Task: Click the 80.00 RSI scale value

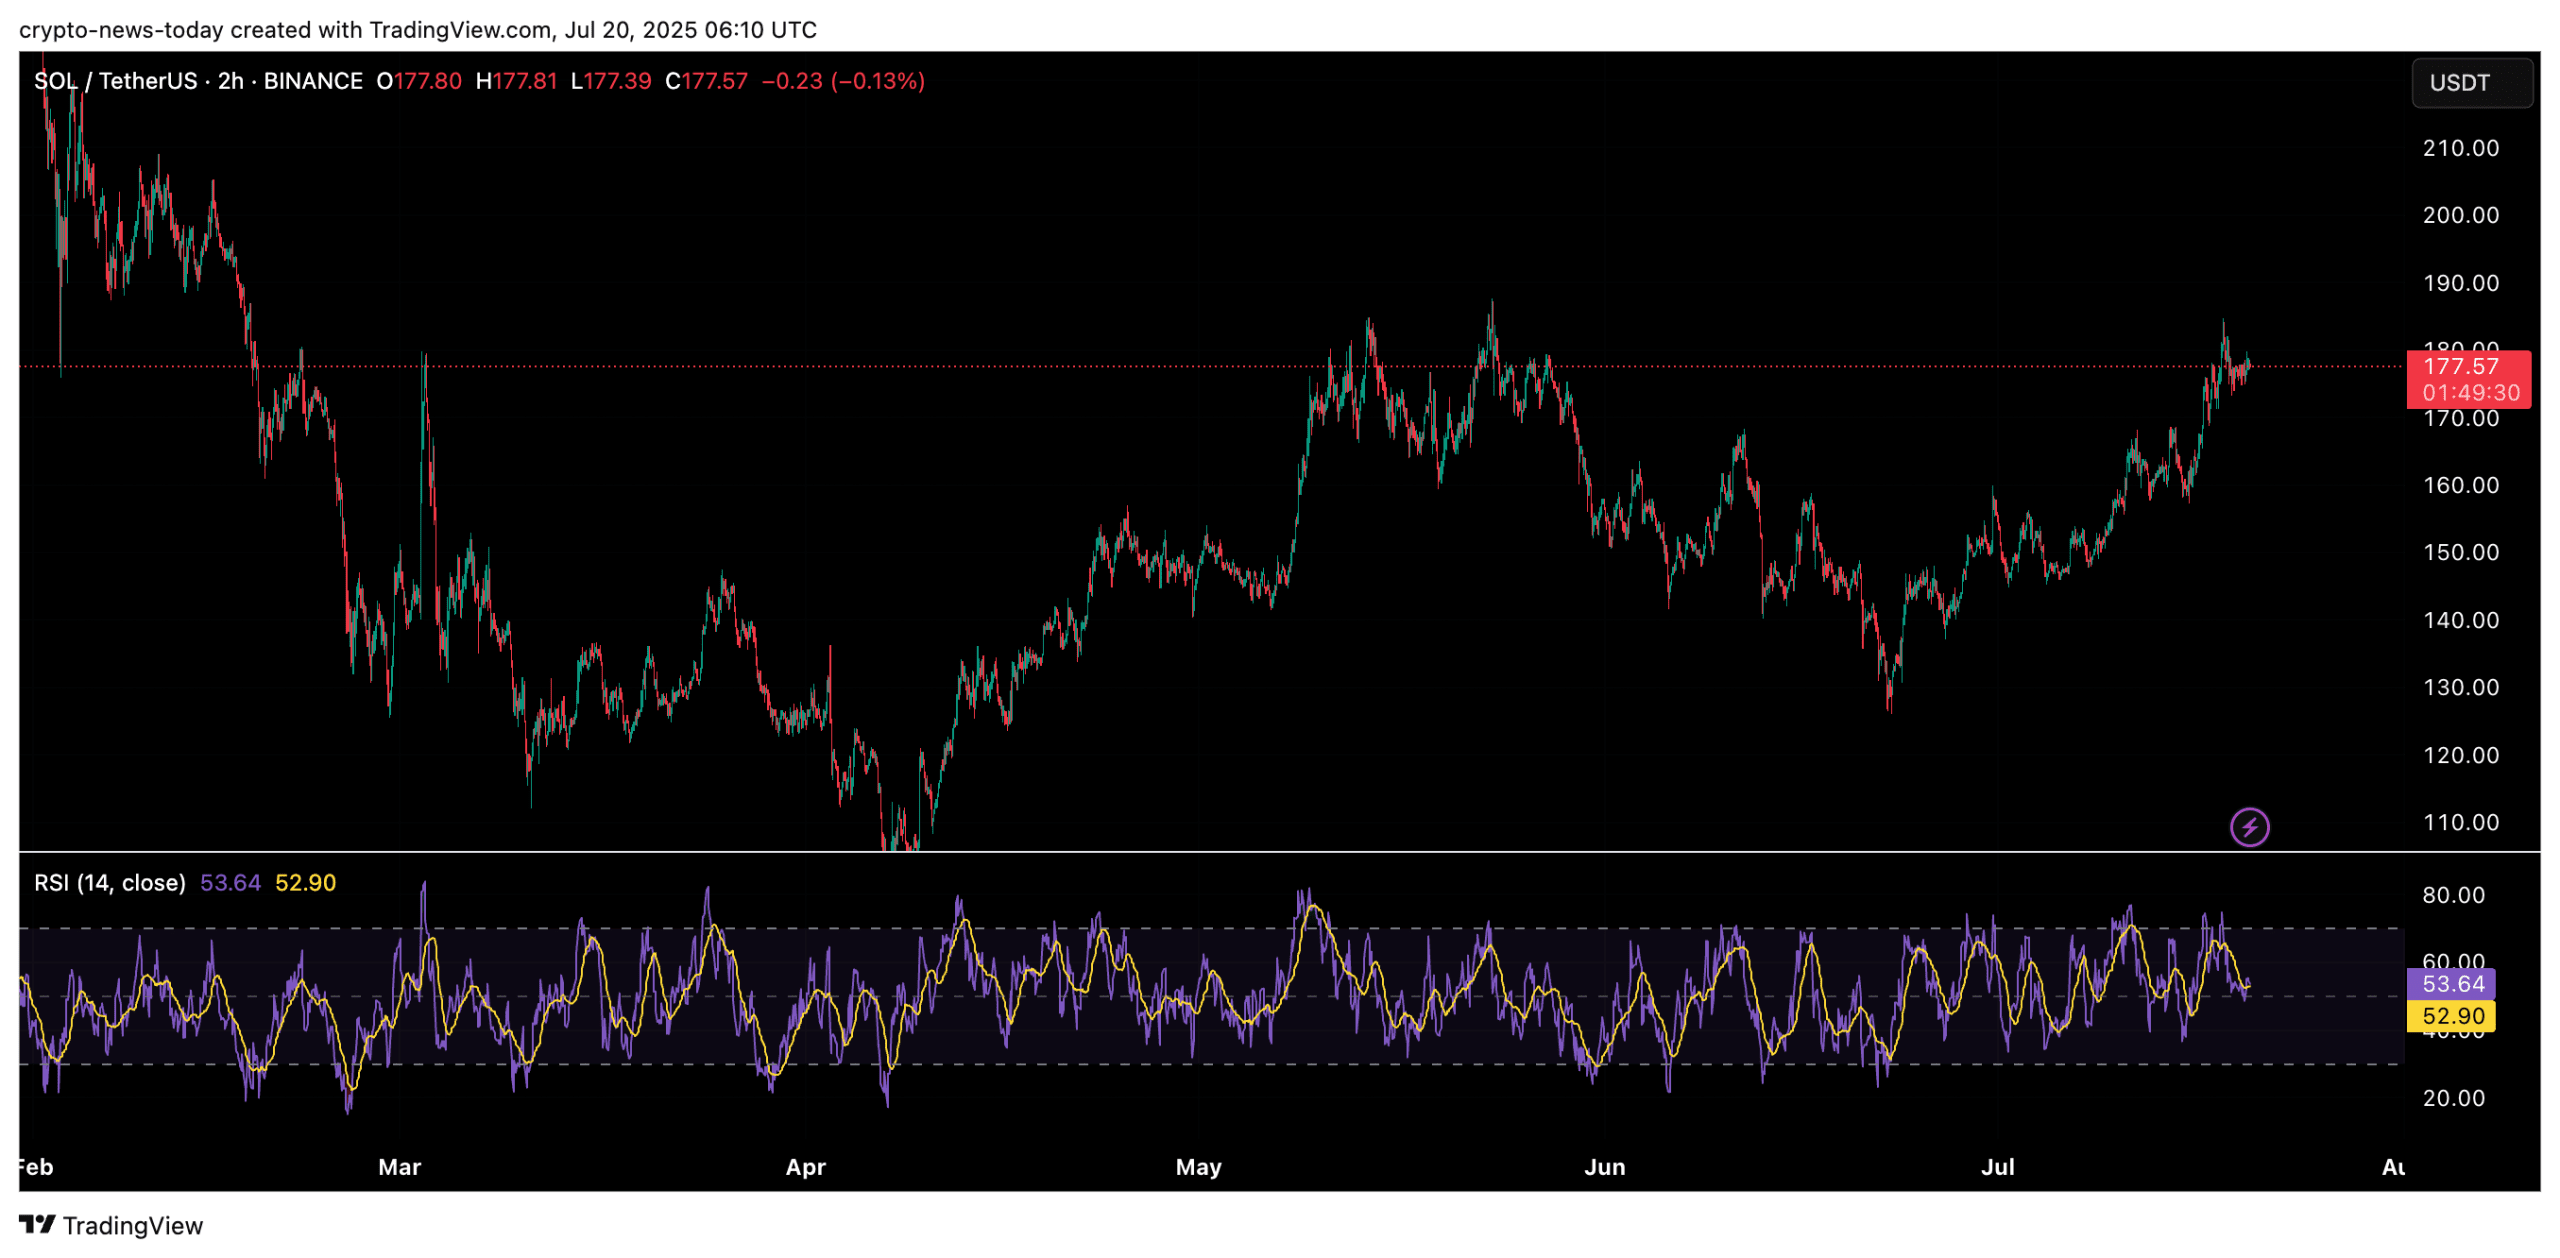Action: (x=2452, y=895)
